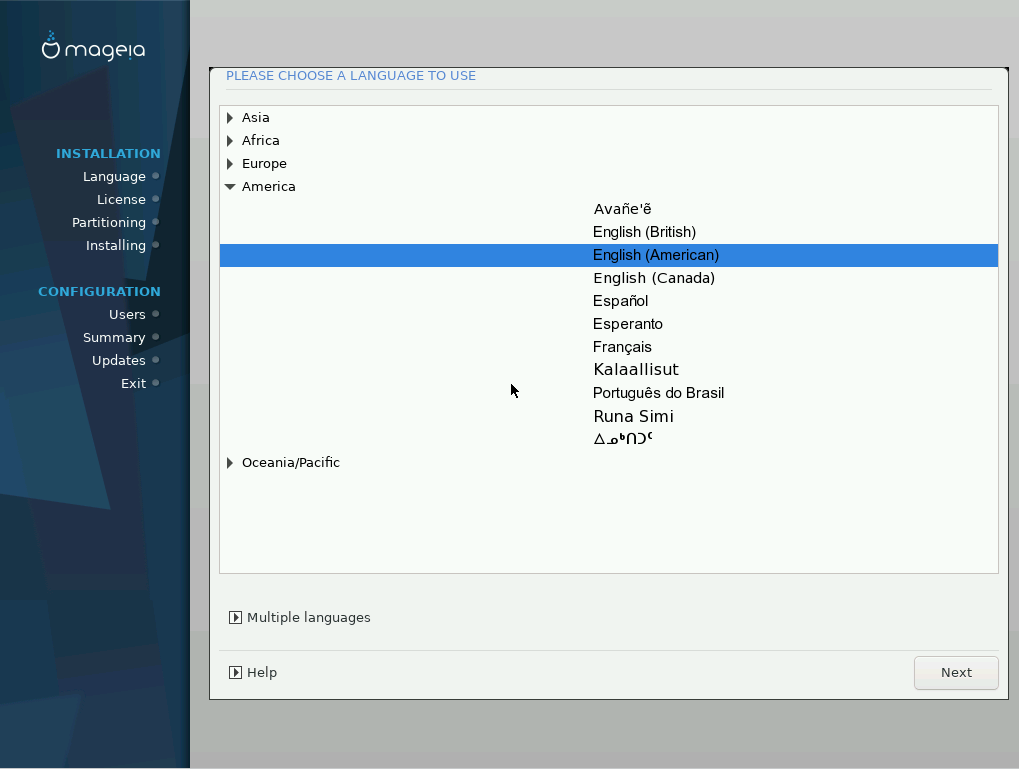Choose Español from the list

pyautogui.click(x=620, y=301)
